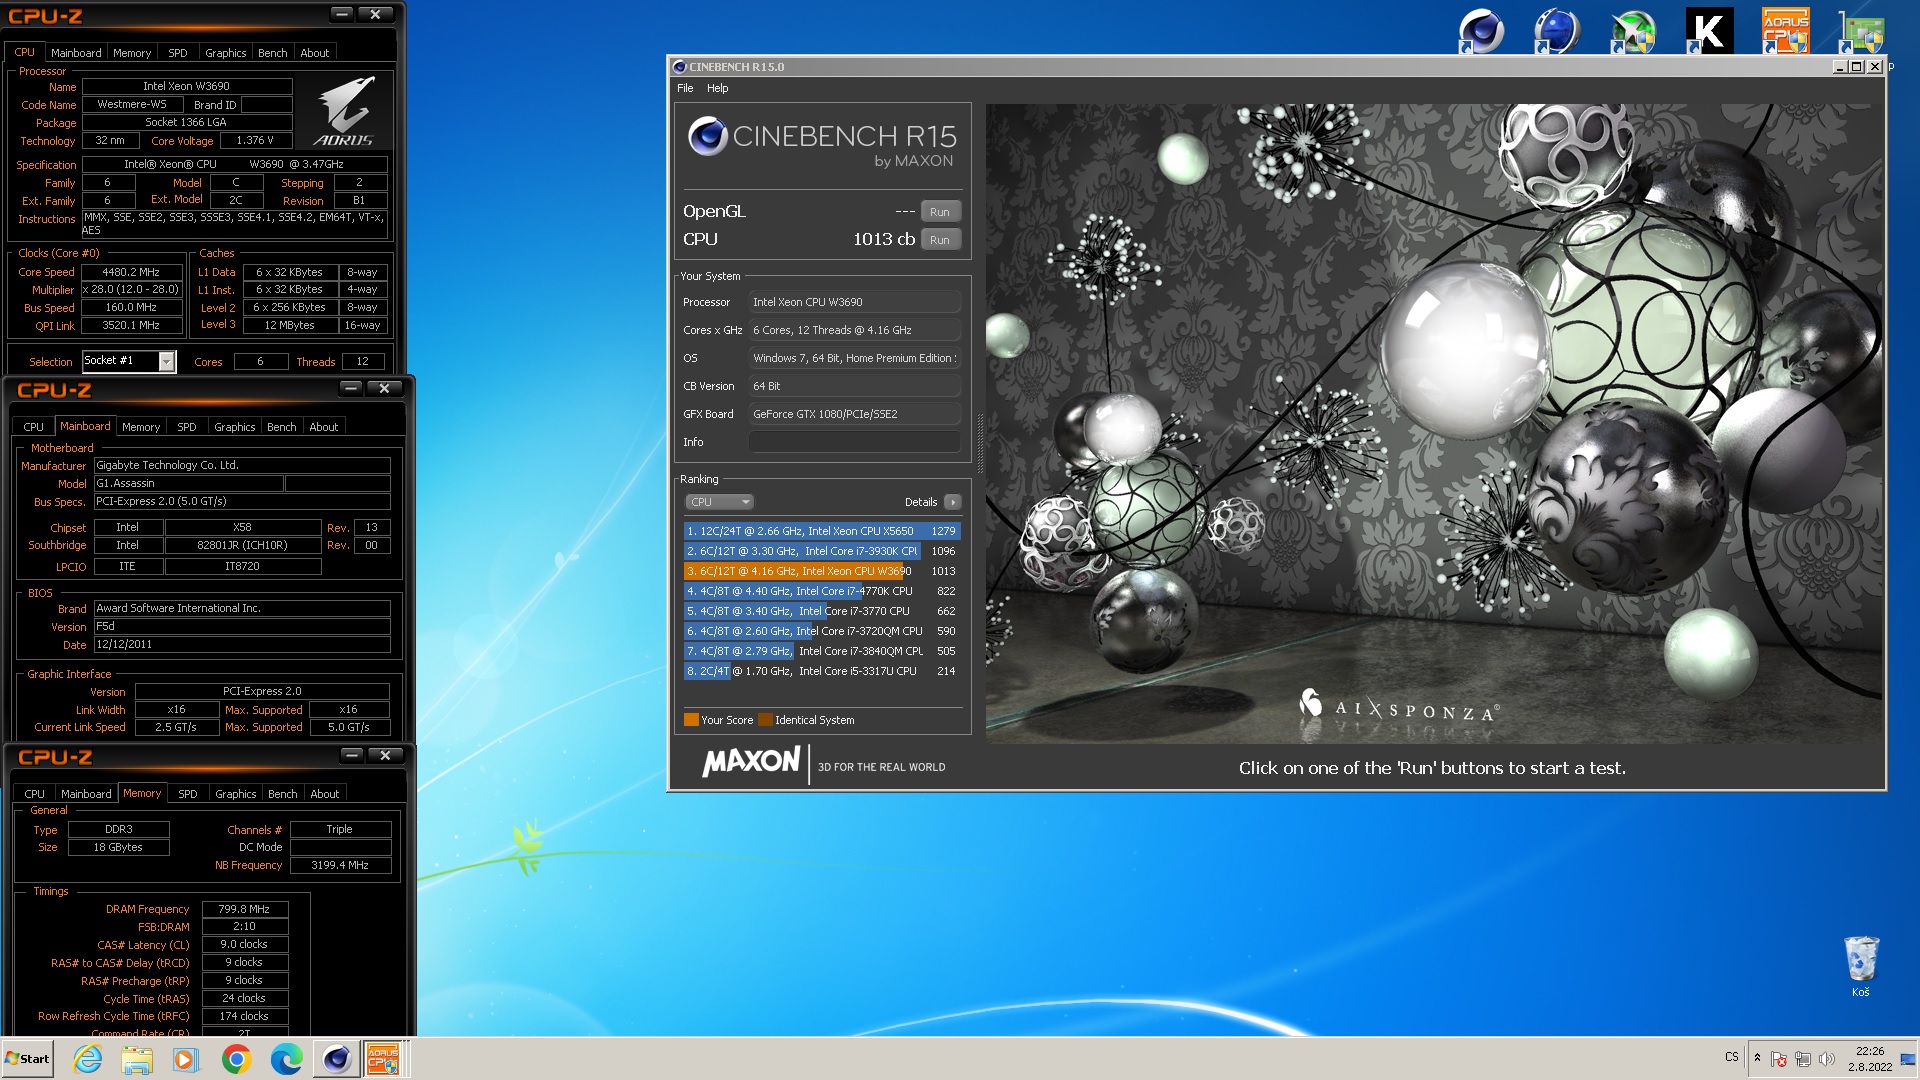Click motherboard model G1.Assassin field
1920x1080 pixels.
188,484
